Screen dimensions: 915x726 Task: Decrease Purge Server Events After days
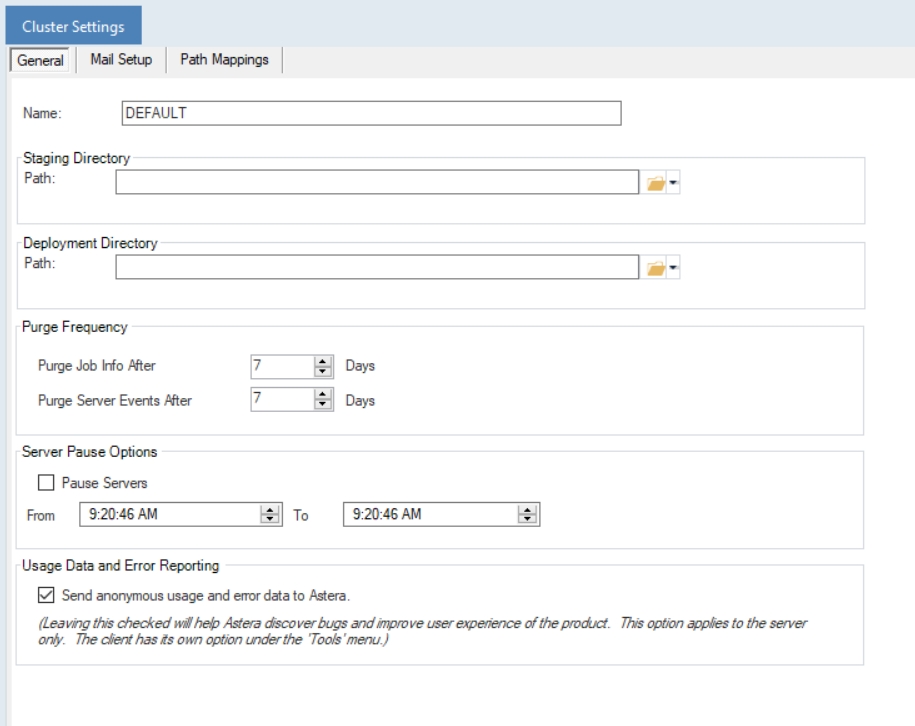323,406
